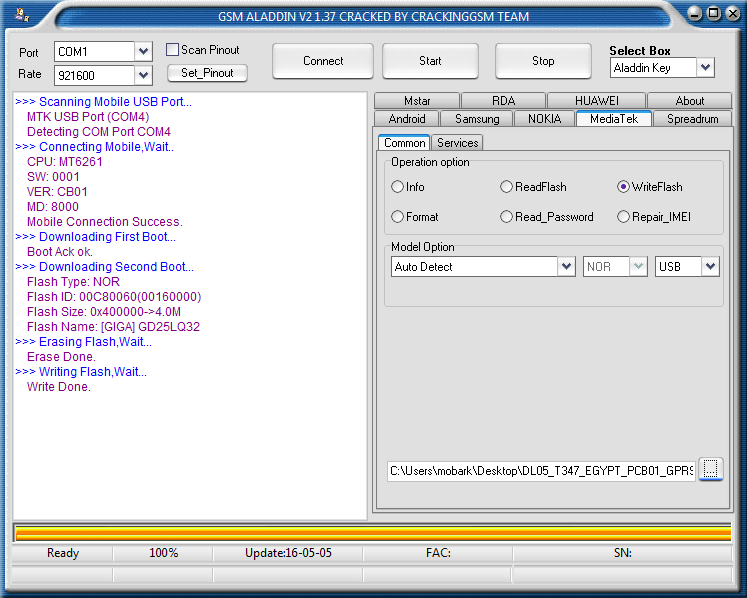Switch to the Android tab
The width and height of the screenshot is (747, 598).
pos(407,119)
